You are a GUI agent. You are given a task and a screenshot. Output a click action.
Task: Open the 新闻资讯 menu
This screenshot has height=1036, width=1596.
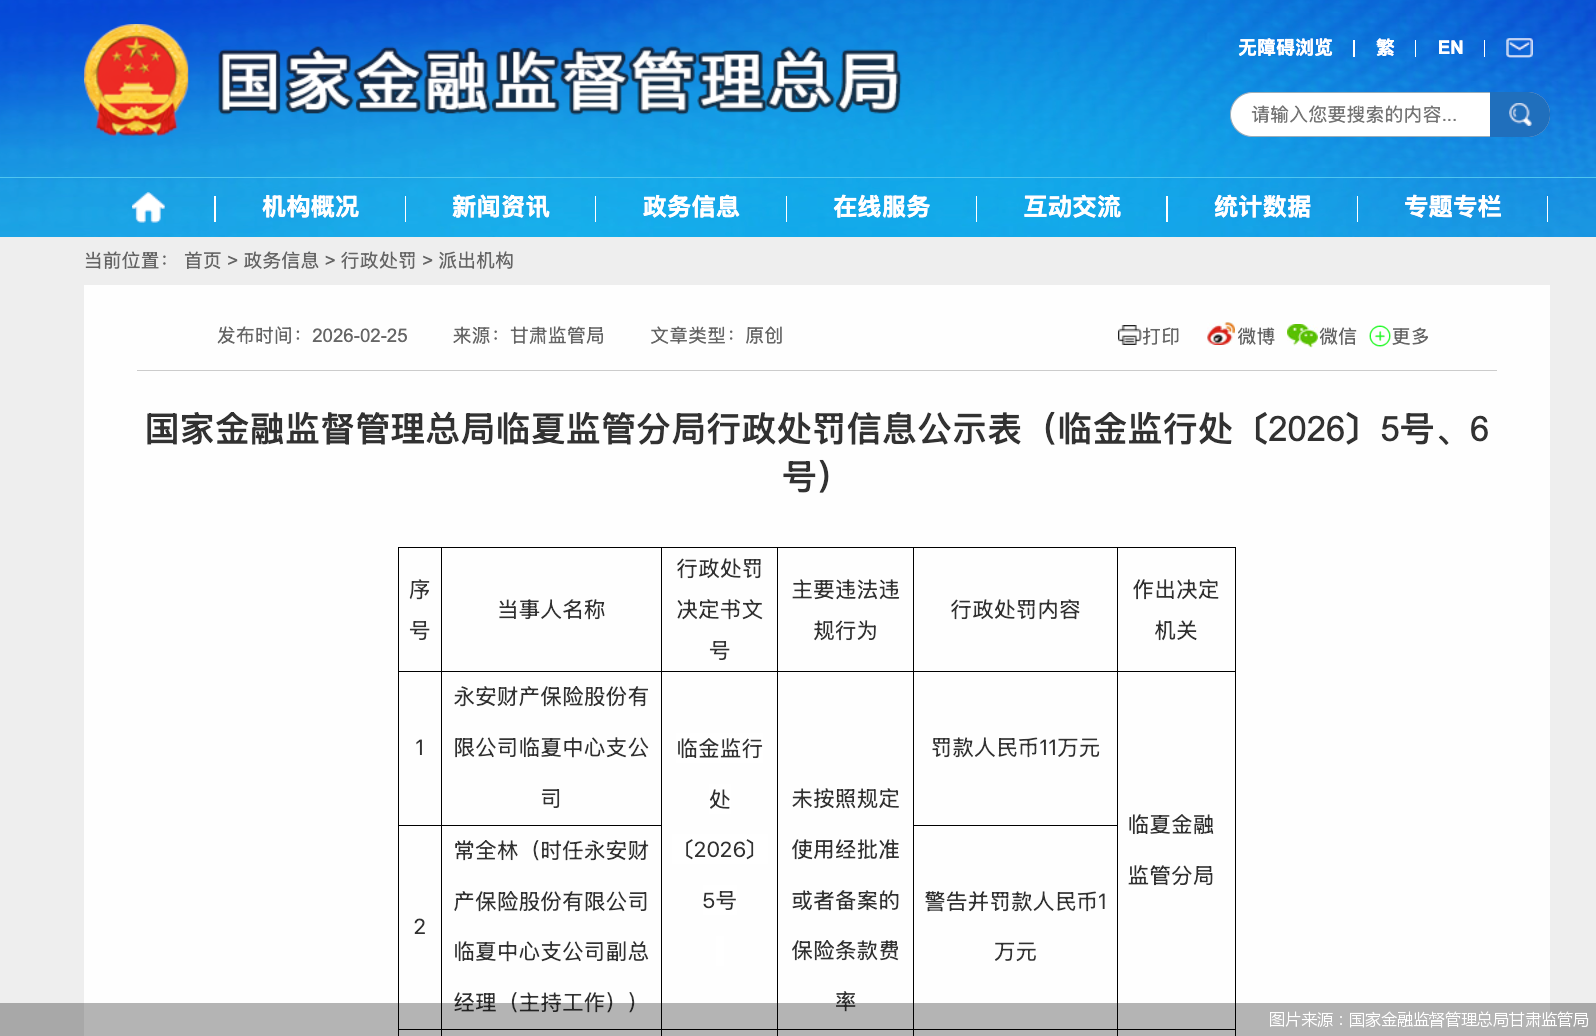pyautogui.click(x=501, y=207)
